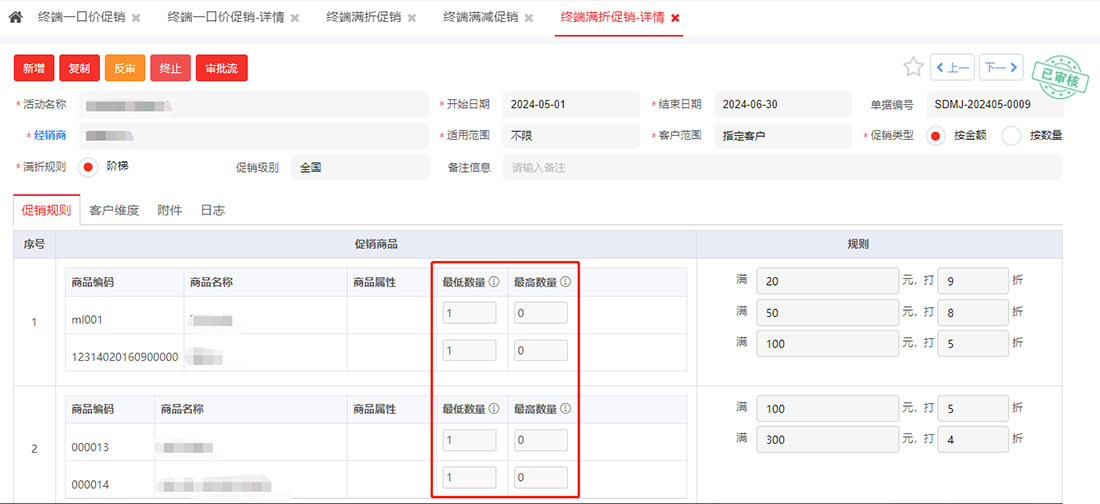Switch to the 客户维度 tab
This screenshot has height=504, width=1100.
(x=114, y=210)
